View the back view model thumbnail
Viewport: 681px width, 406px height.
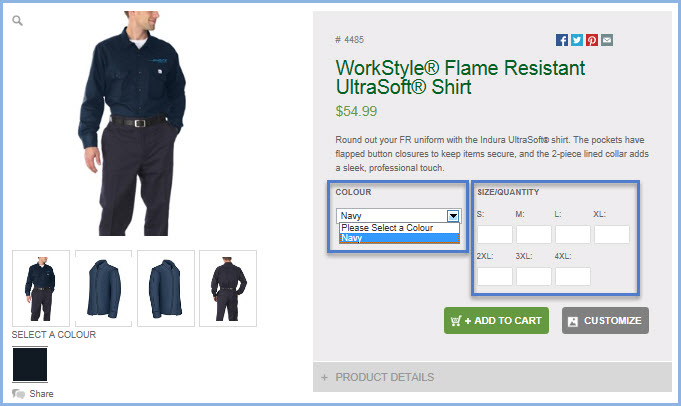point(228,288)
